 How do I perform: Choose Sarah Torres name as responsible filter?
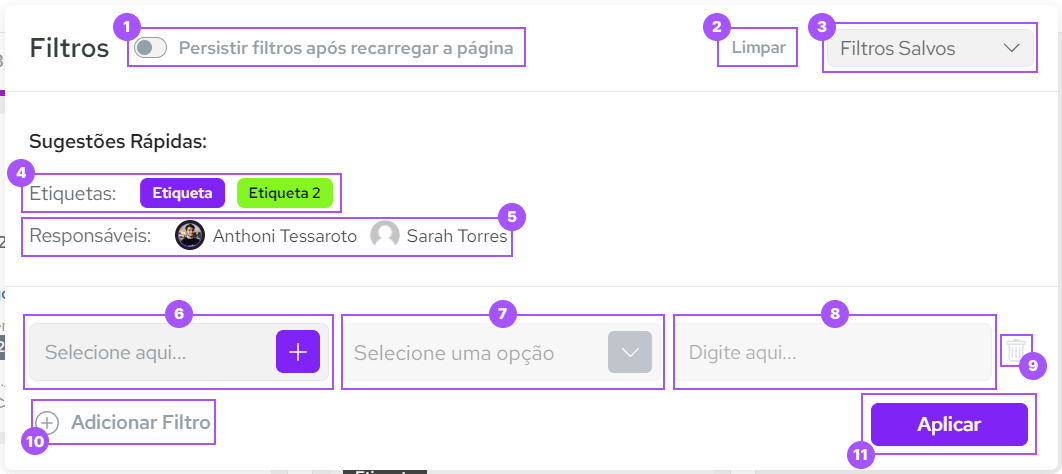[x=456, y=236]
